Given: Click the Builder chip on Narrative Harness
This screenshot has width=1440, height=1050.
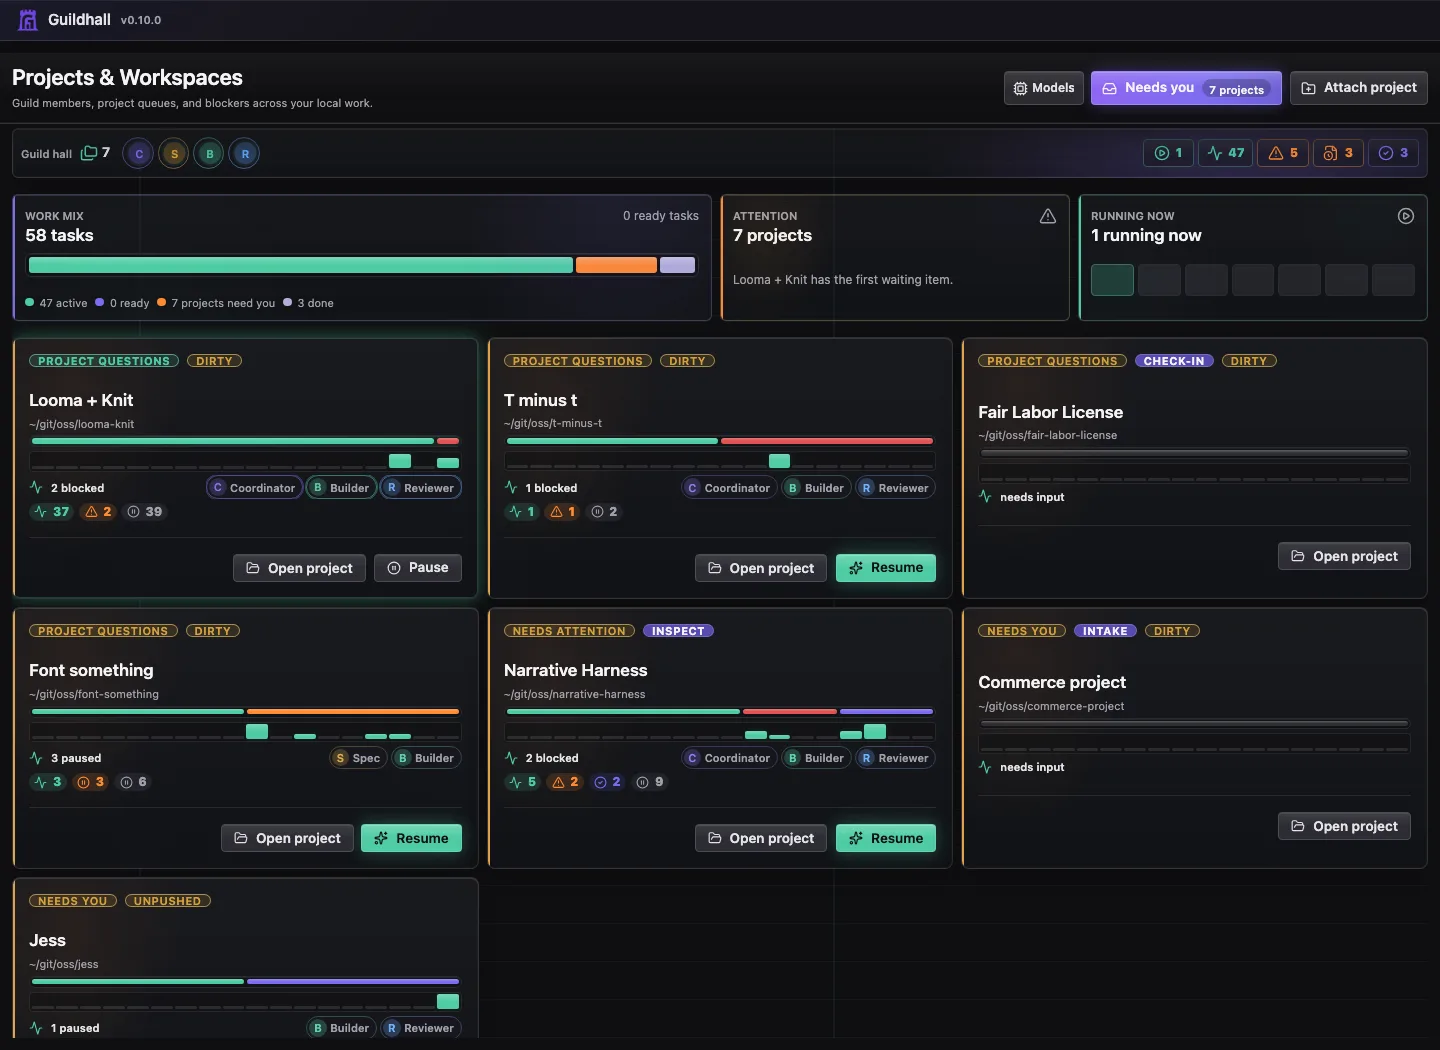Looking at the screenshot, I should [x=816, y=758].
